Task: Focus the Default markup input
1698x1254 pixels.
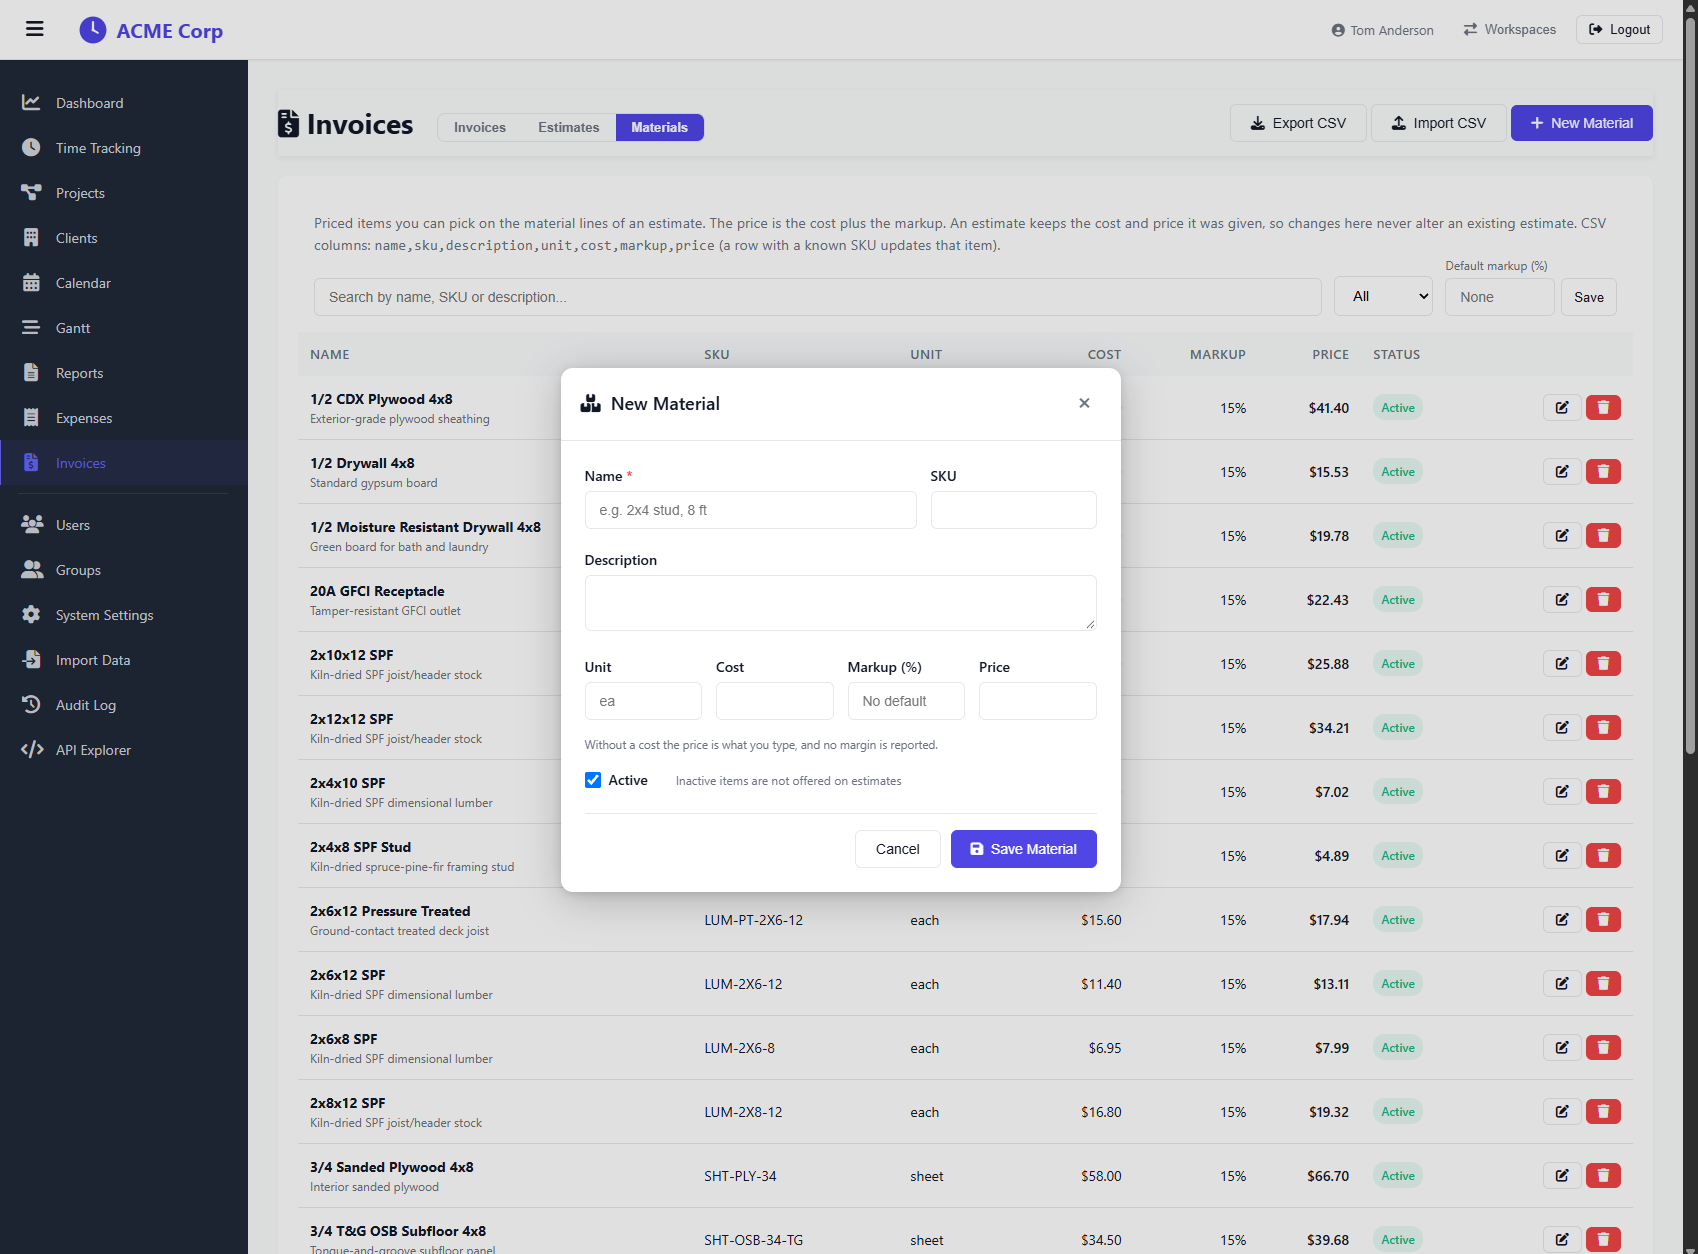Action: tap(1499, 297)
